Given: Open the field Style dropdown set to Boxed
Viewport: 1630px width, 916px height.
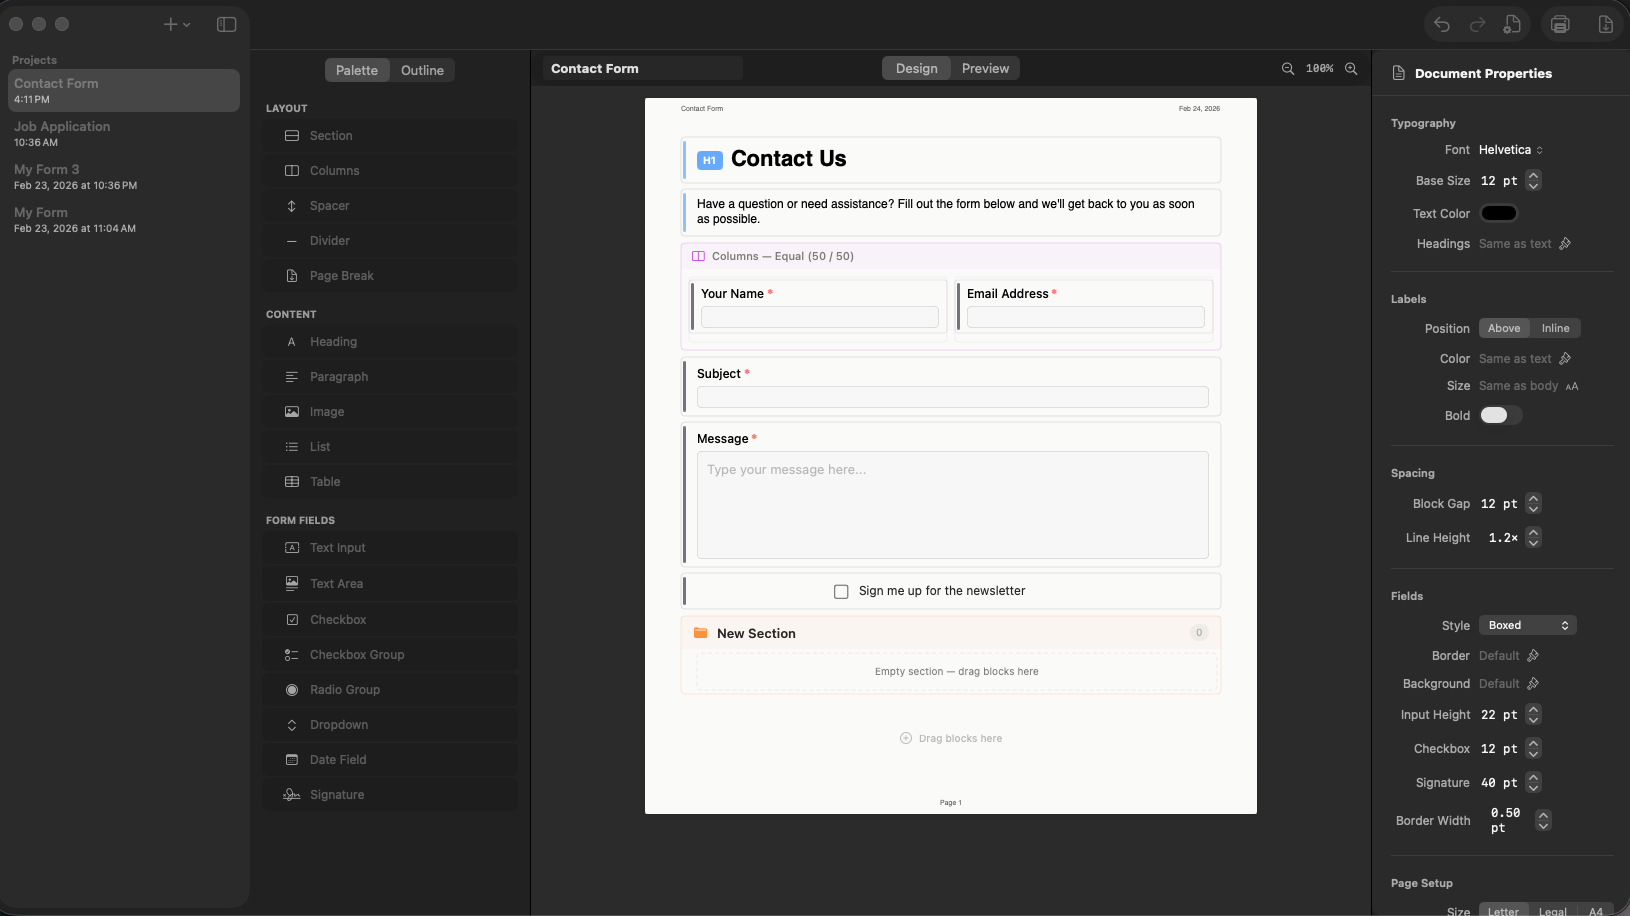Looking at the screenshot, I should pos(1527,624).
